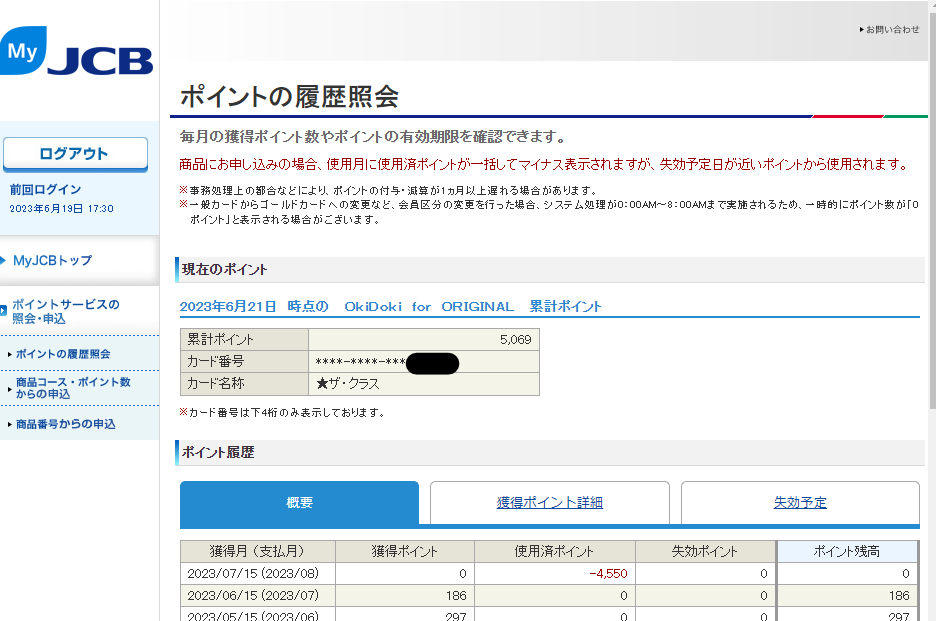Click the card name ★ザ・クラス

[347, 383]
